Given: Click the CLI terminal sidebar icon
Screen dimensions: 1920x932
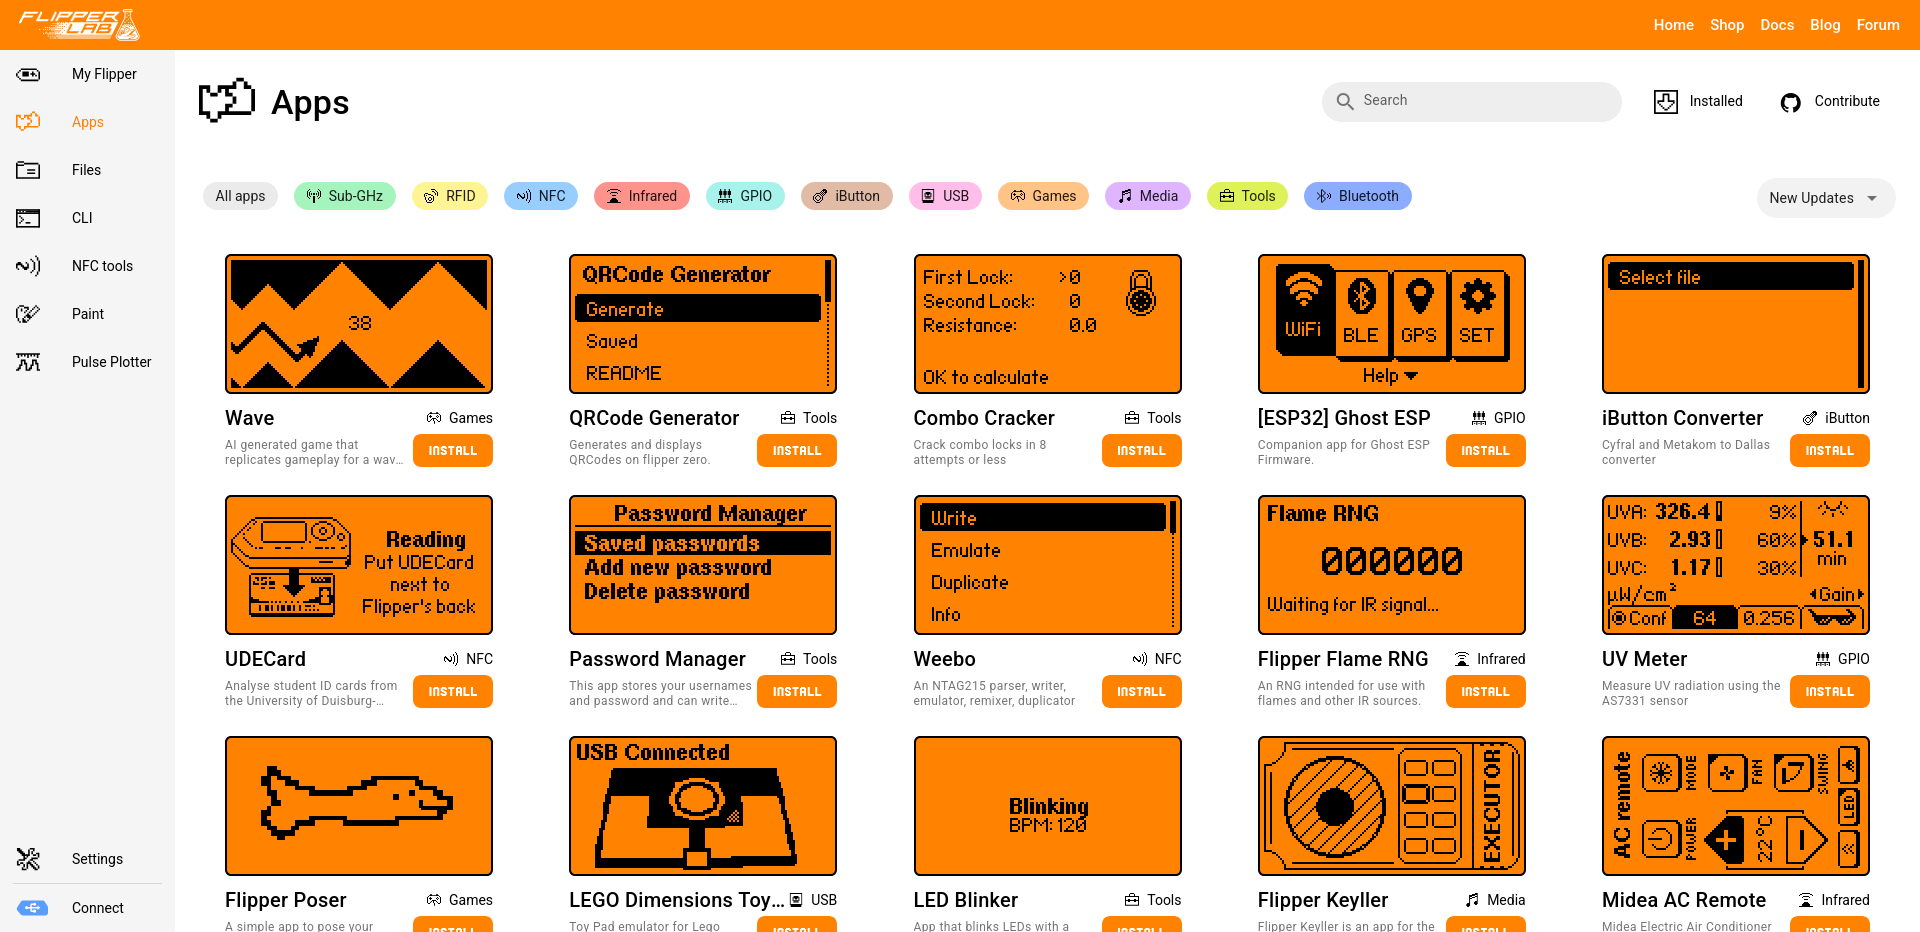Looking at the screenshot, I should pos(28,218).
